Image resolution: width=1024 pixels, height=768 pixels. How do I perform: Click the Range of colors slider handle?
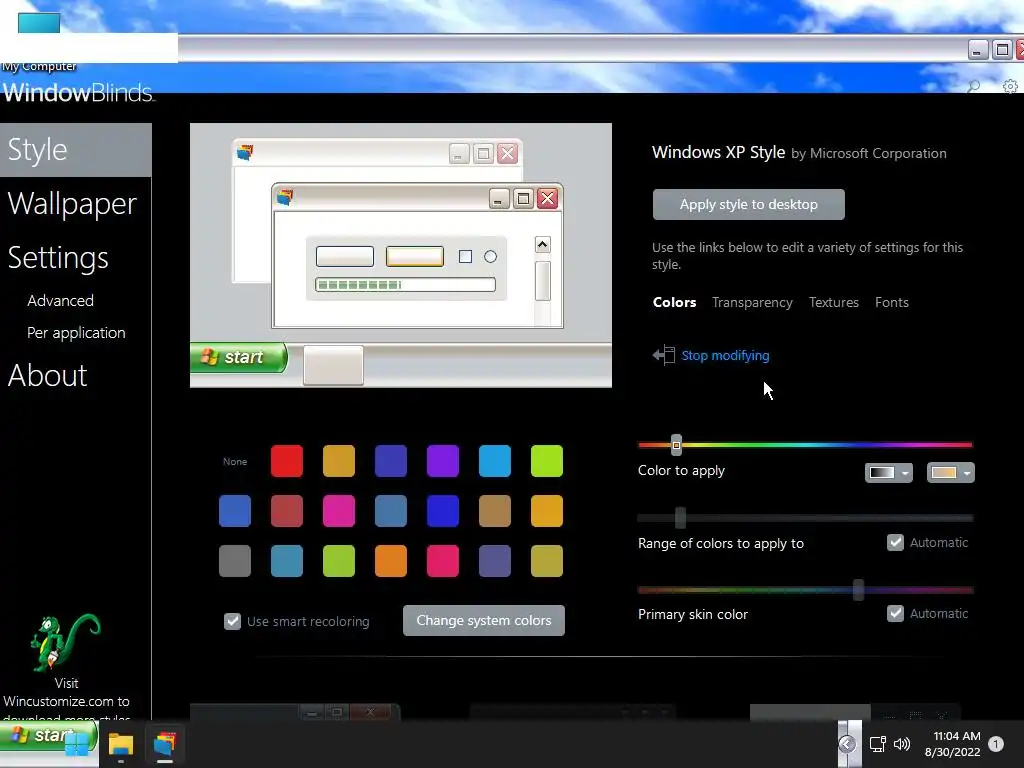pos(680,518)
